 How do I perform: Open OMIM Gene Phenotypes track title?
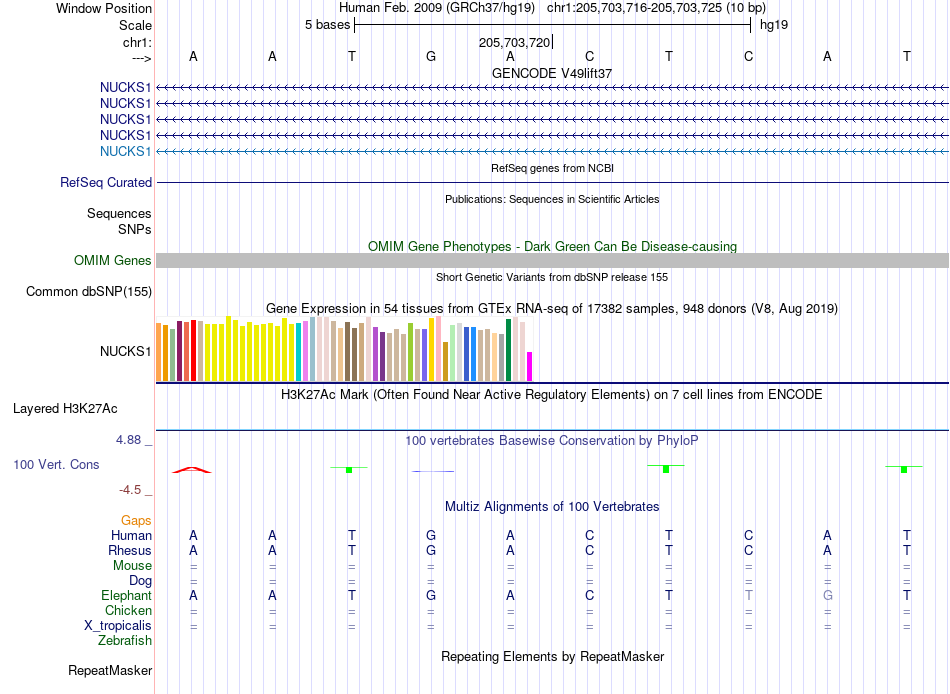point(552,246)
